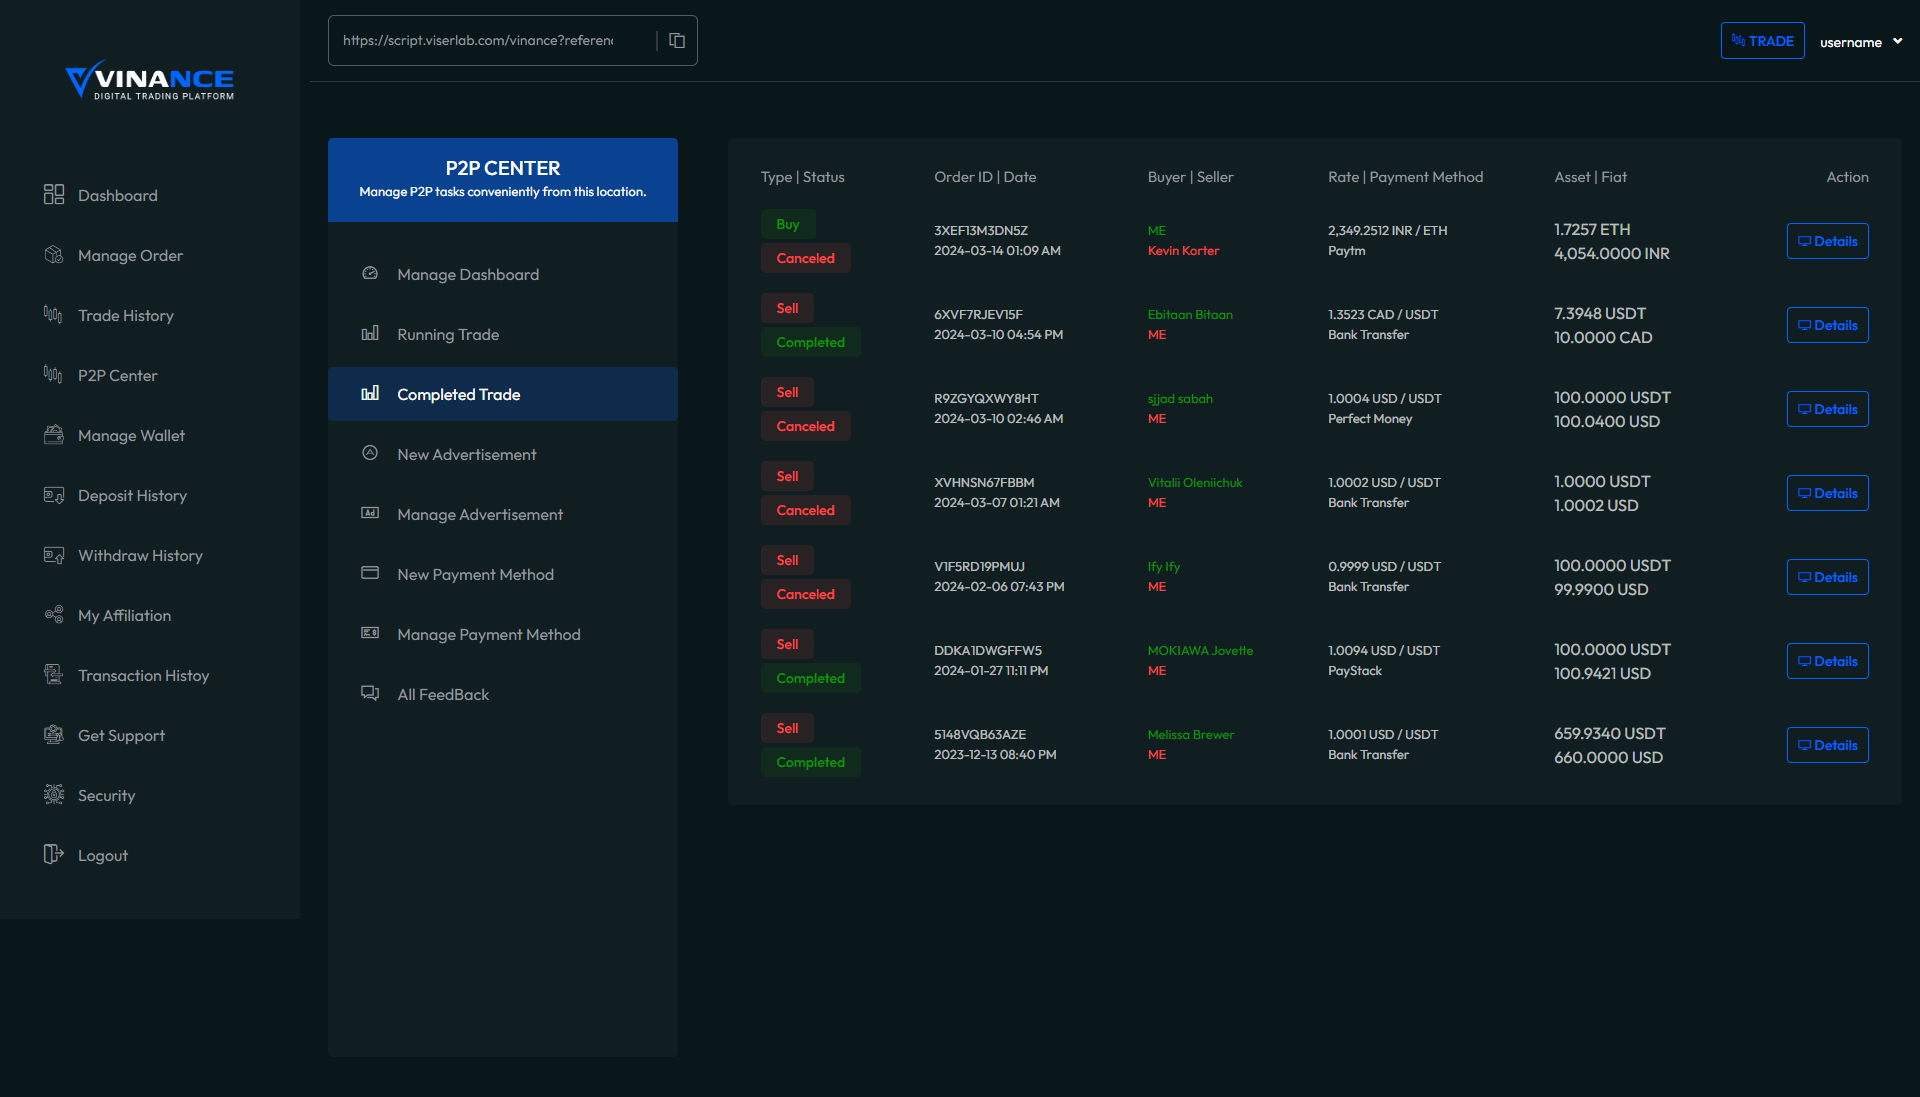Click the New Advertisement circle icon

[x=370, y=454]
